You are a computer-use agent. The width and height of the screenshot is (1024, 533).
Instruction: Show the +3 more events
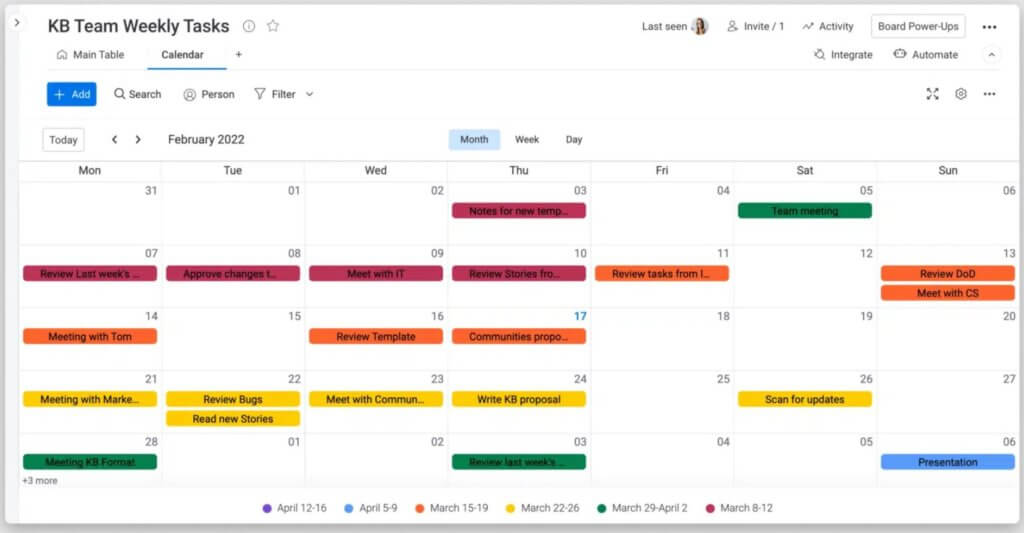coord(40,481)
